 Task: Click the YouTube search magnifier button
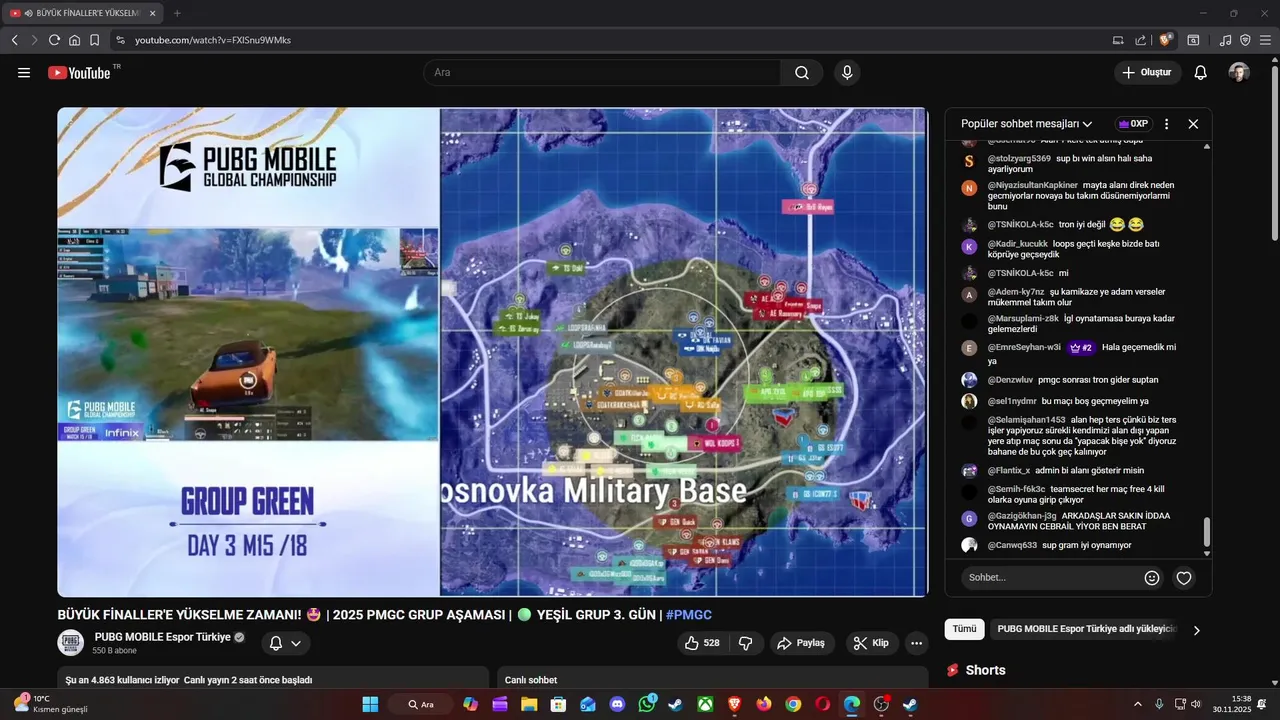(x=802, y=73)
